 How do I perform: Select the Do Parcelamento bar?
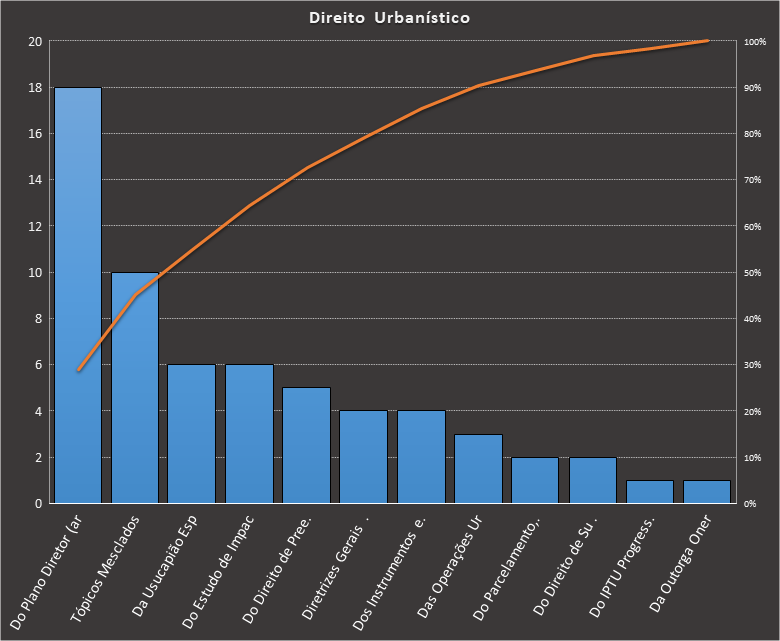point(535,480)
